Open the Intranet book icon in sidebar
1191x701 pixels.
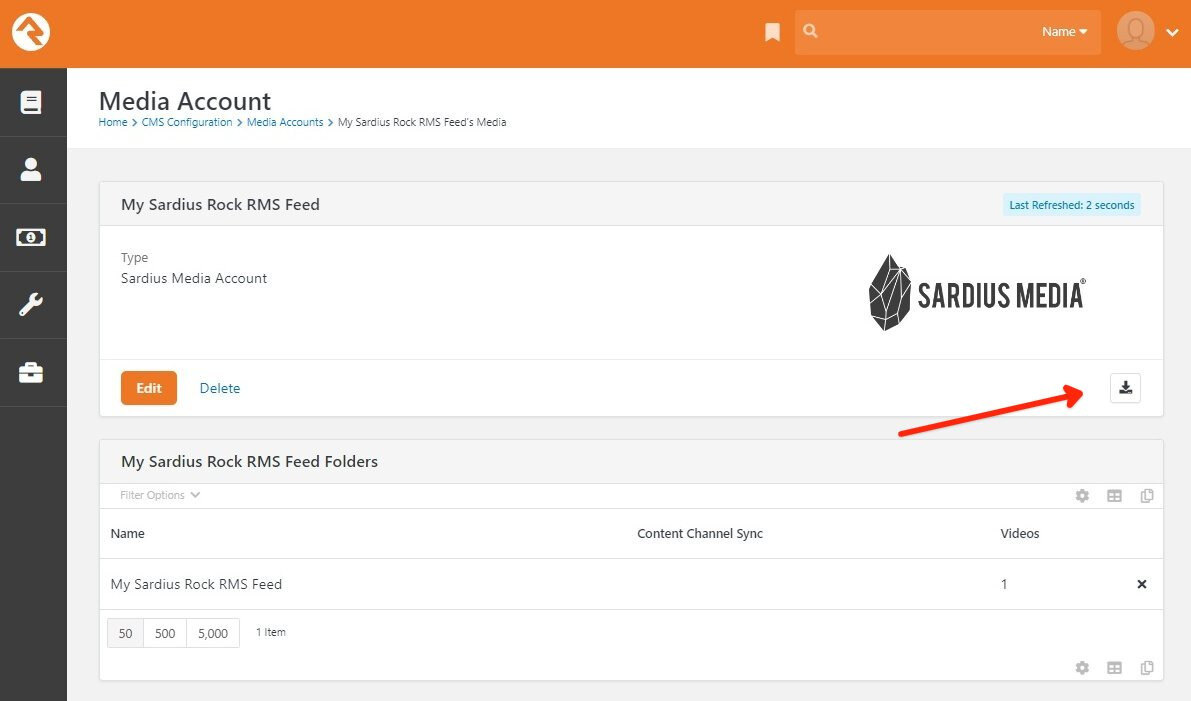[30, 102]
